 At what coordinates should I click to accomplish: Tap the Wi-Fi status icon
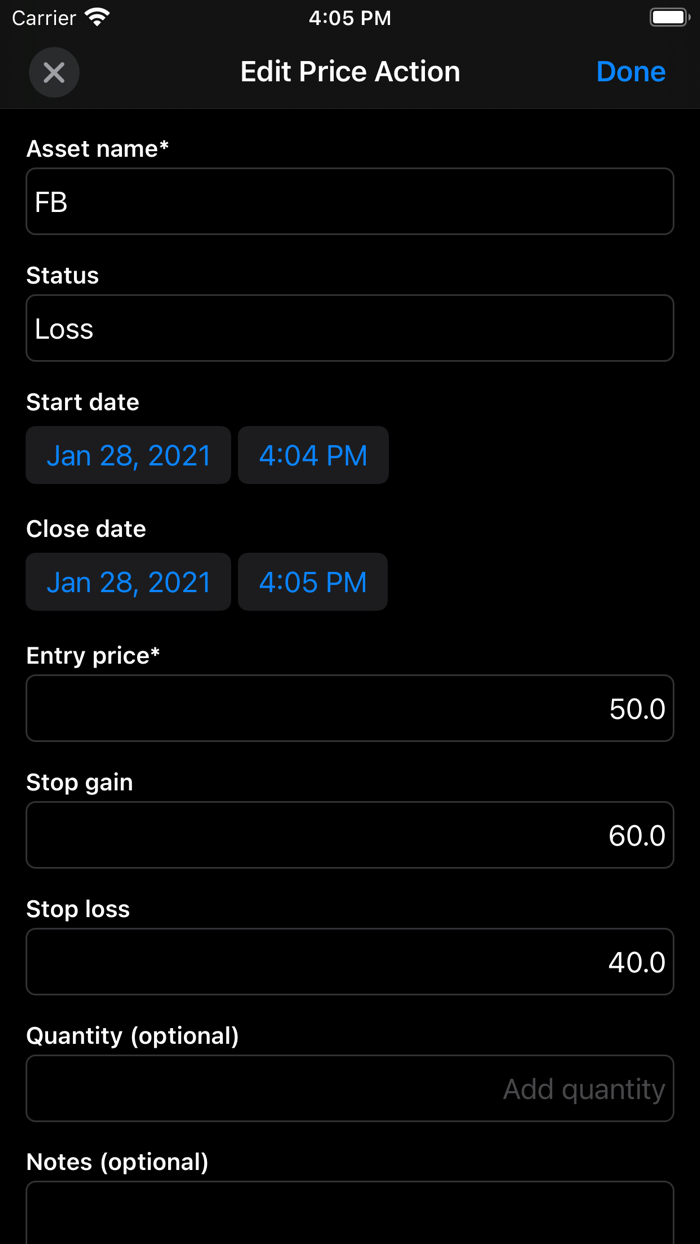click(x=95, y=17)
